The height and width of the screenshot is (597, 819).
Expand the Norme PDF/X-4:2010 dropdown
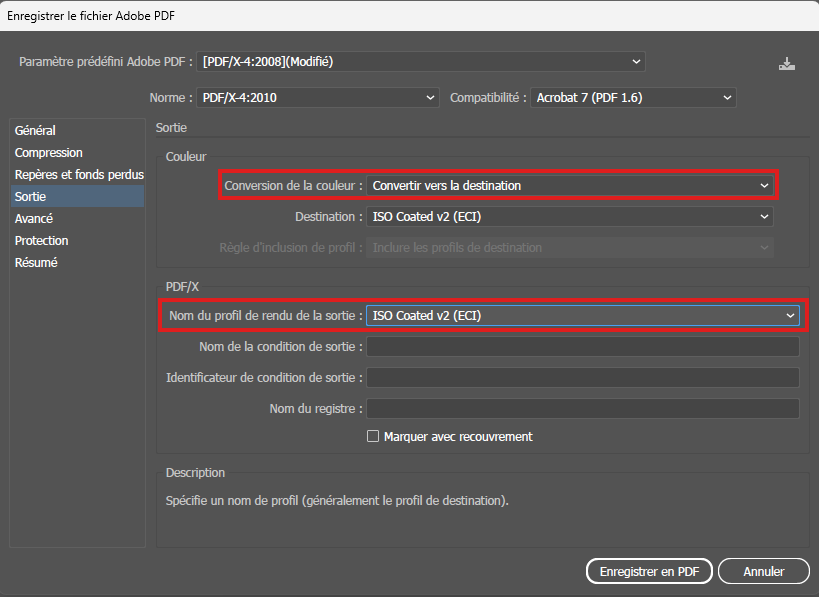318,98
